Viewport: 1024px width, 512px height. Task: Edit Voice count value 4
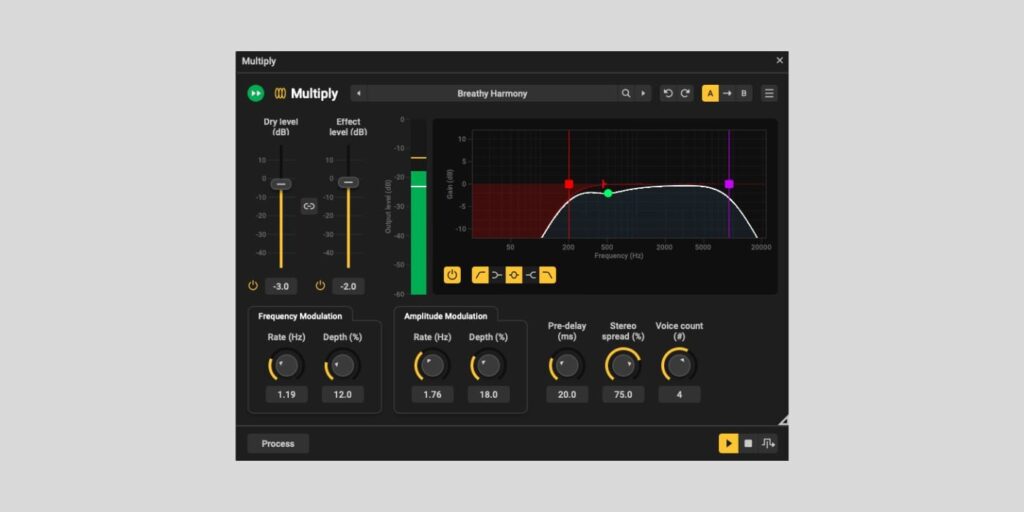click(679, 394)
